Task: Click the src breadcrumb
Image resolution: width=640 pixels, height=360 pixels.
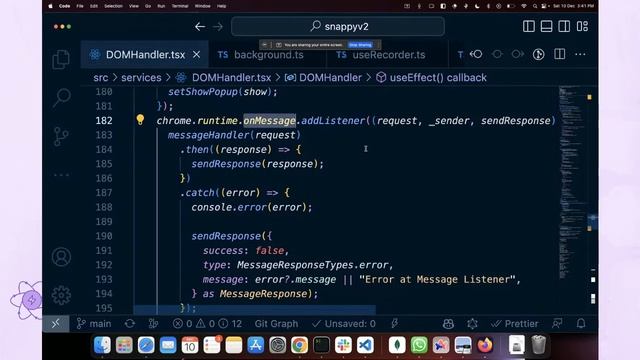Action: [x=101, y=78]
